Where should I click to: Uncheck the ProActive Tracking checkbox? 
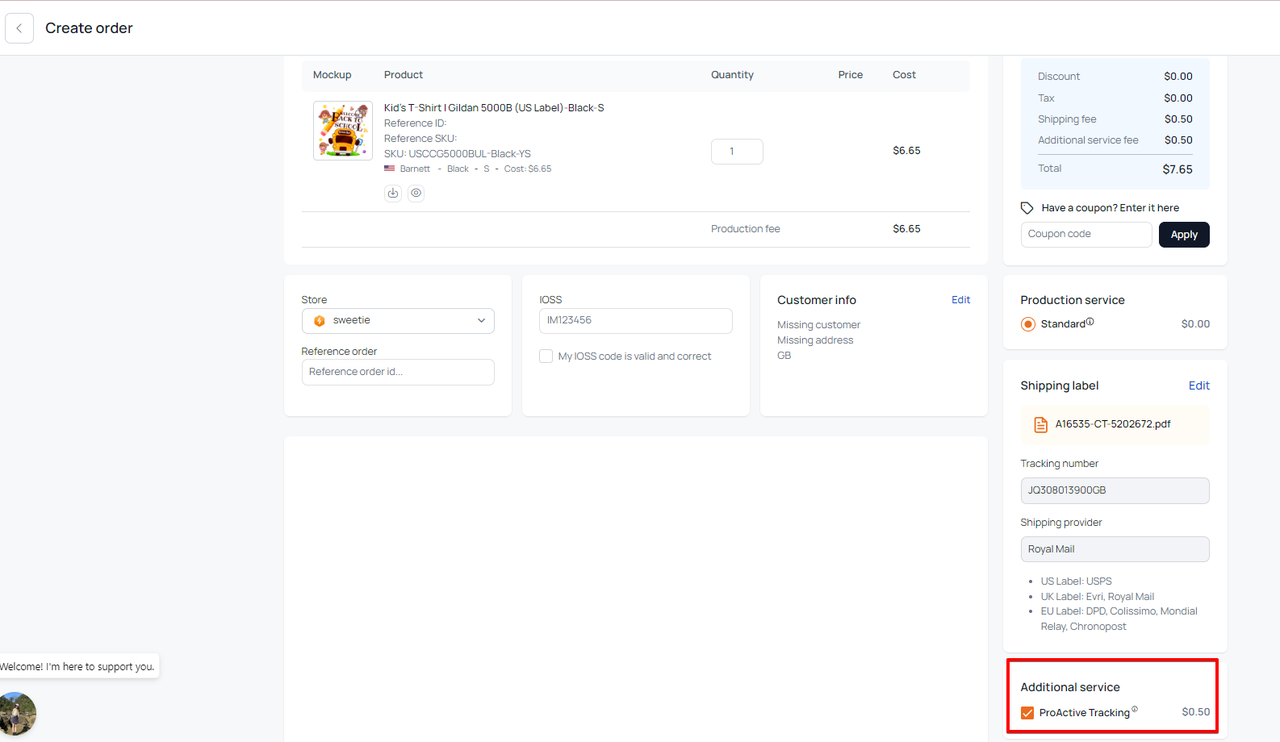click(x=1027, y=713)
